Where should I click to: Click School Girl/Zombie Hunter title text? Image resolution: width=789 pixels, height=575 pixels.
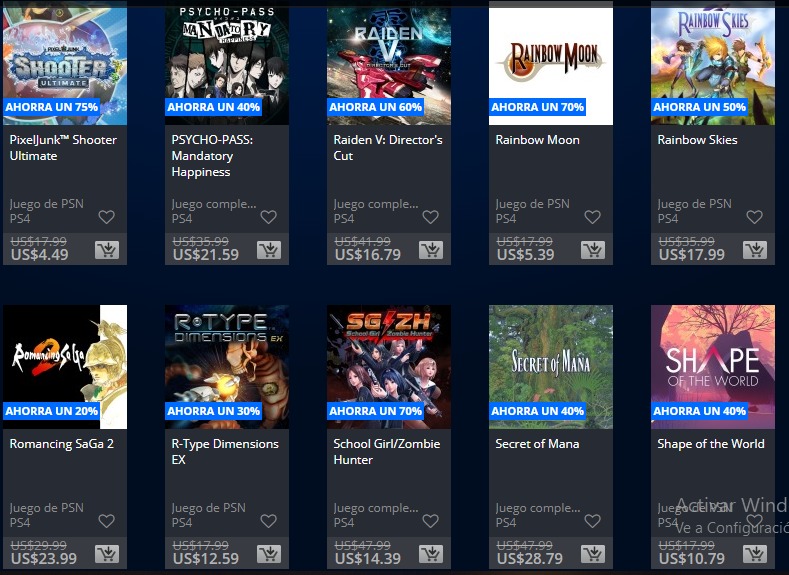386,452
